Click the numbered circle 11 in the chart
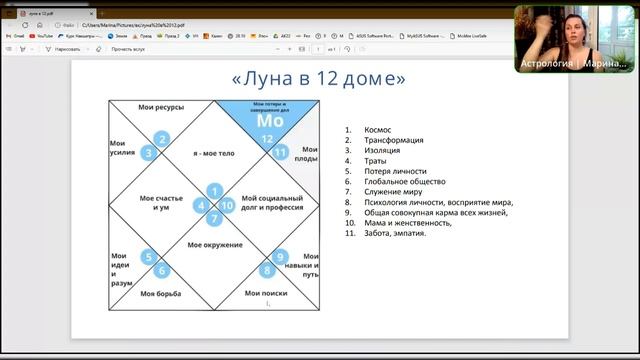 pos(280,153)
